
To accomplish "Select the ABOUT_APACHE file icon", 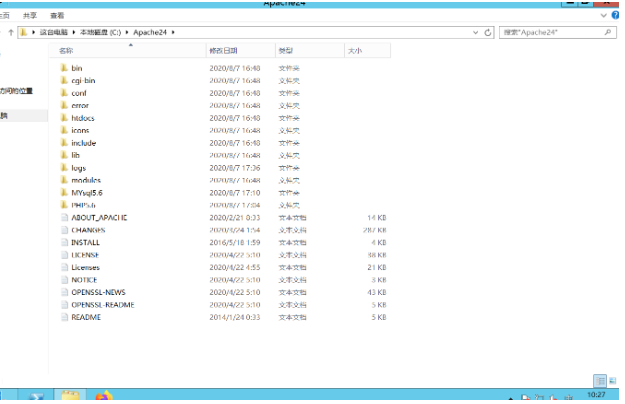I will click(x=64, y=218).
